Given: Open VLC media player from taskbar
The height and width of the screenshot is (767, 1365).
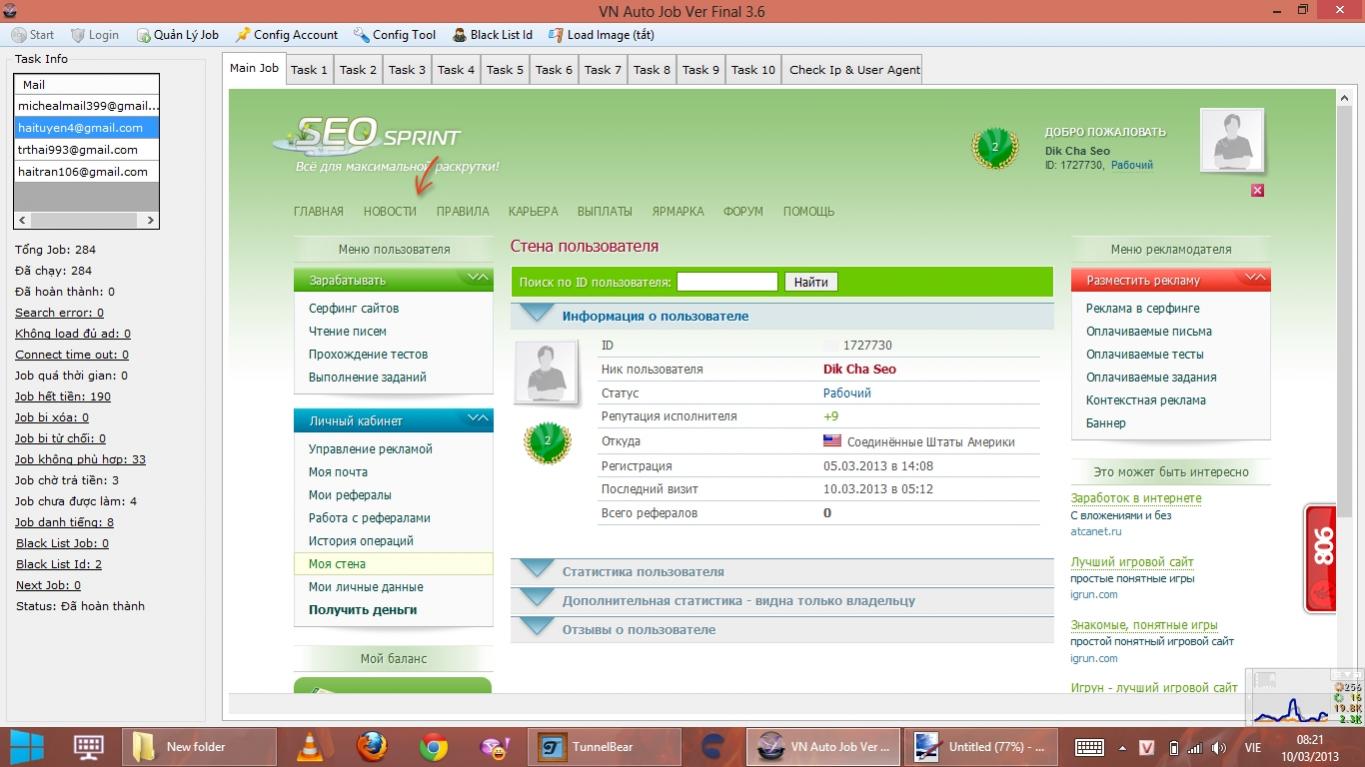Looking at the screenshot, I should tap(312, 746).
